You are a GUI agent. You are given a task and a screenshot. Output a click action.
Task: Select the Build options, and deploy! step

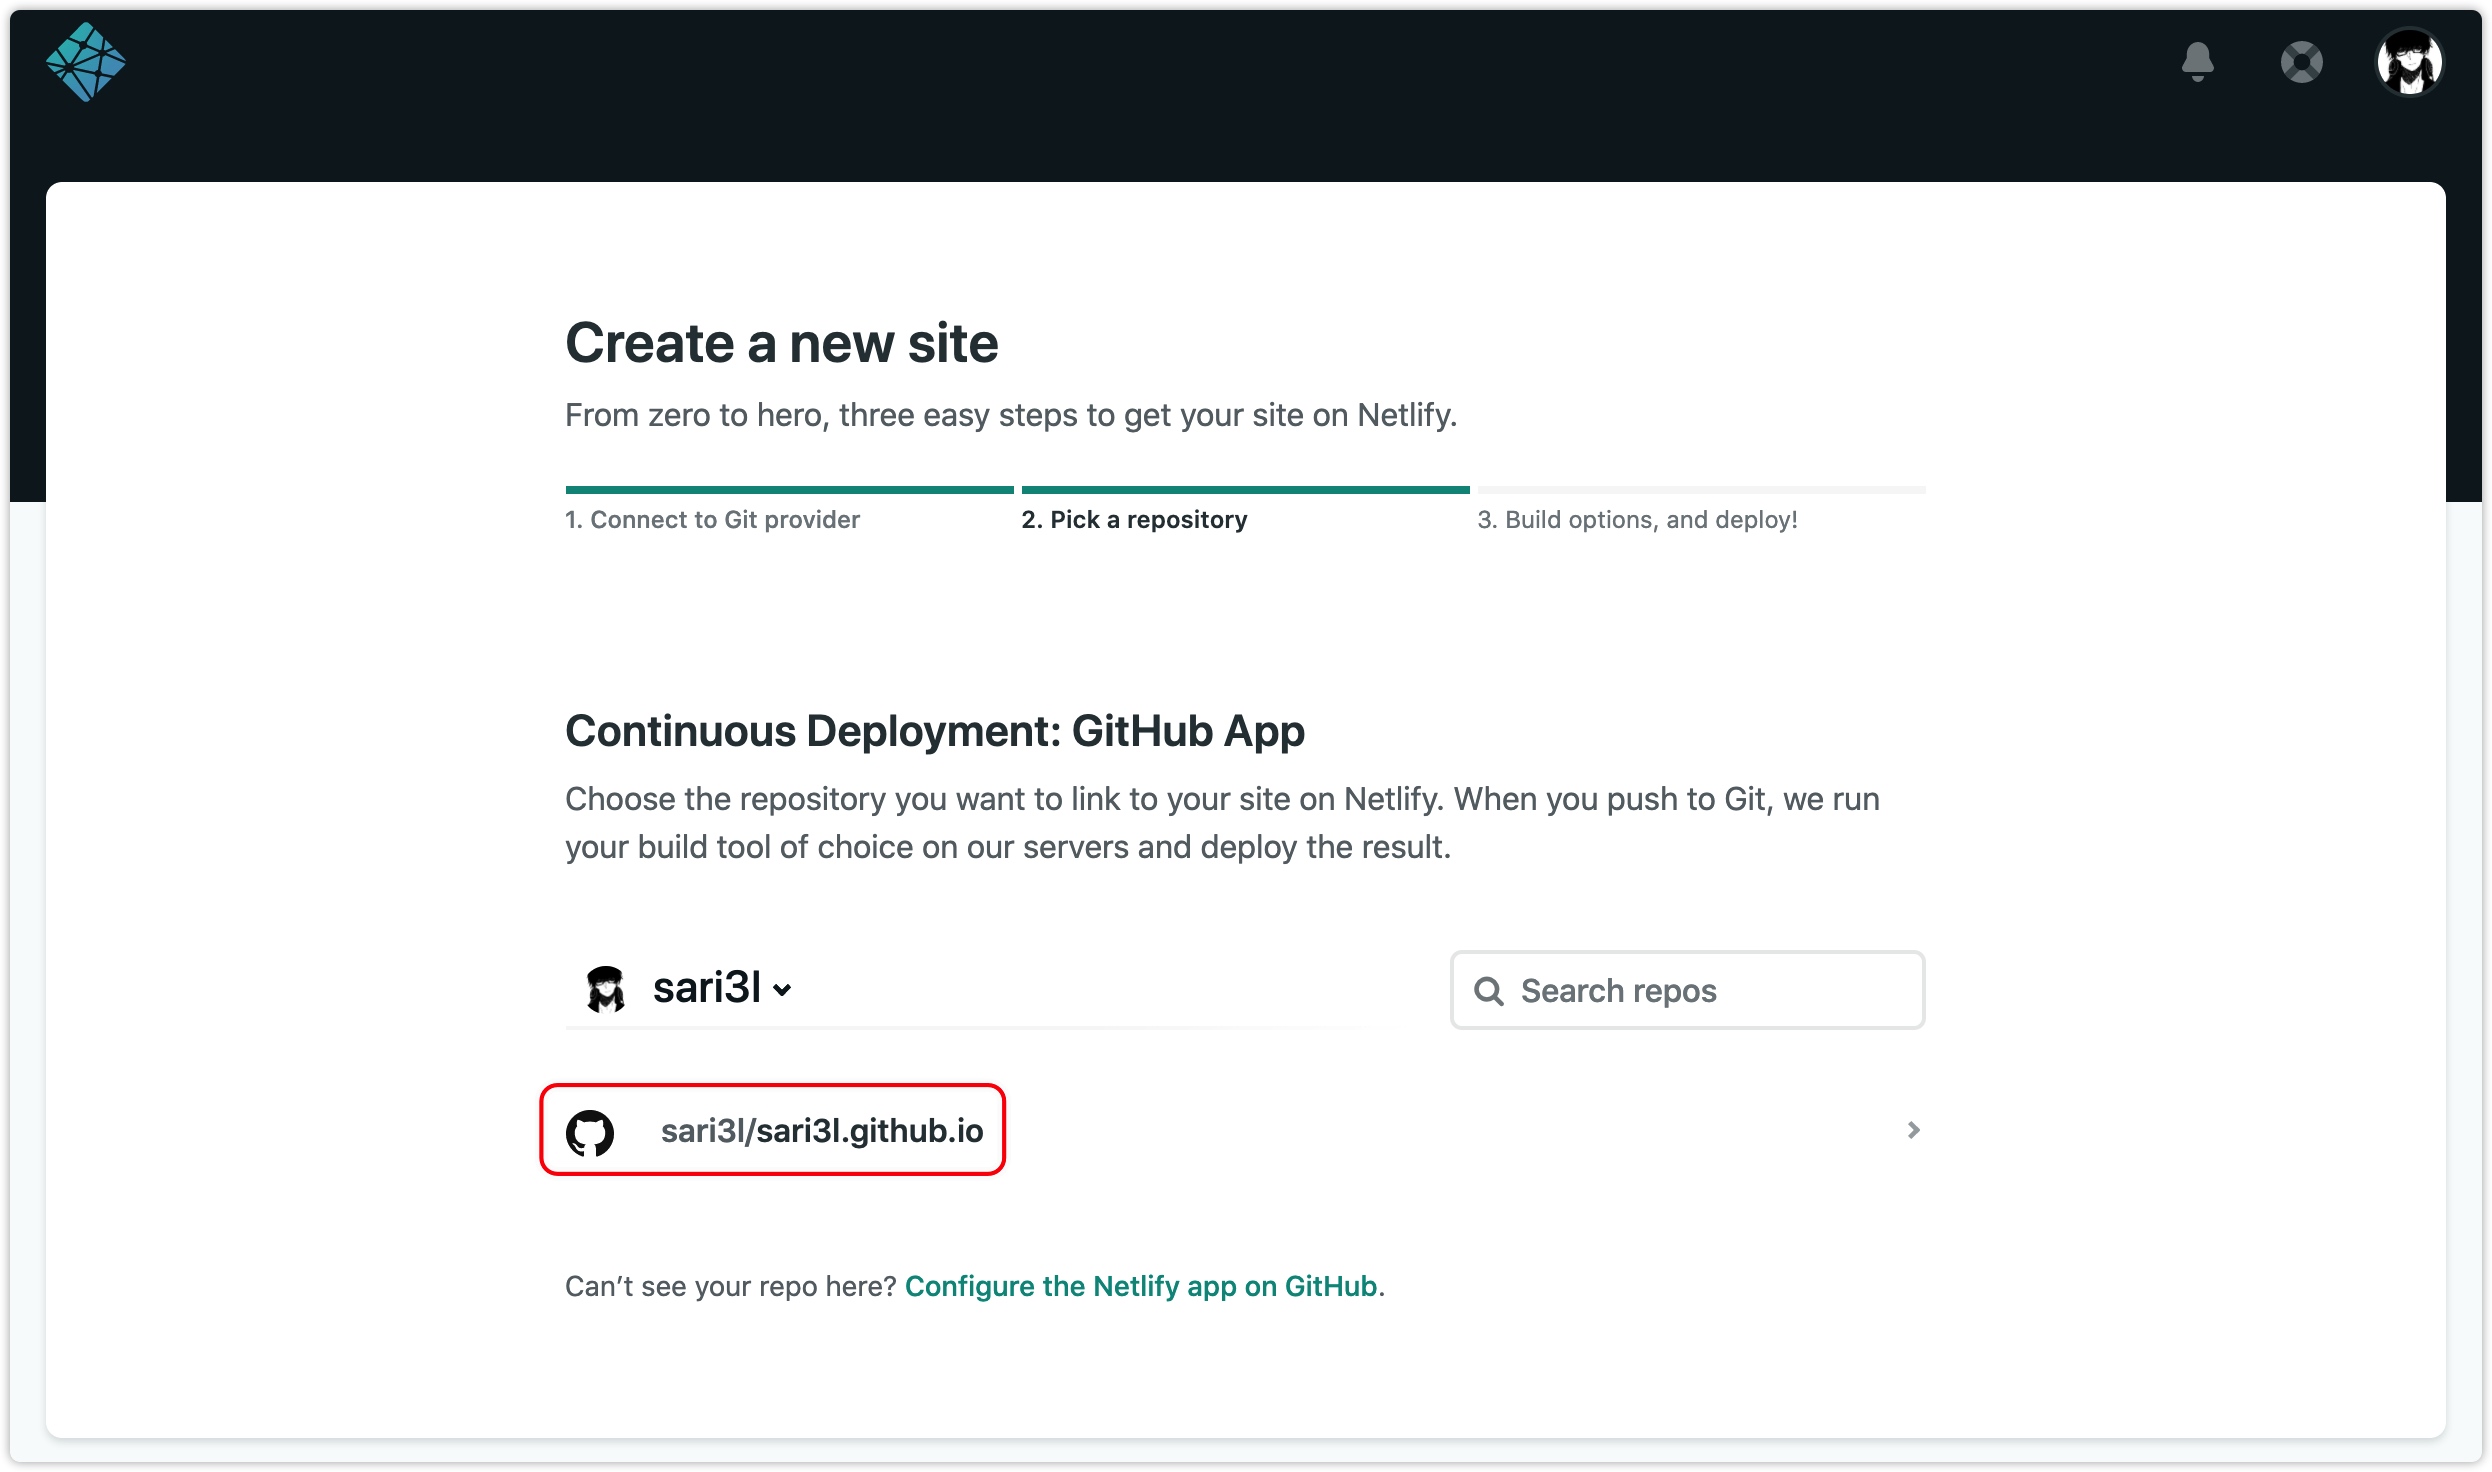coord(1637,520)
